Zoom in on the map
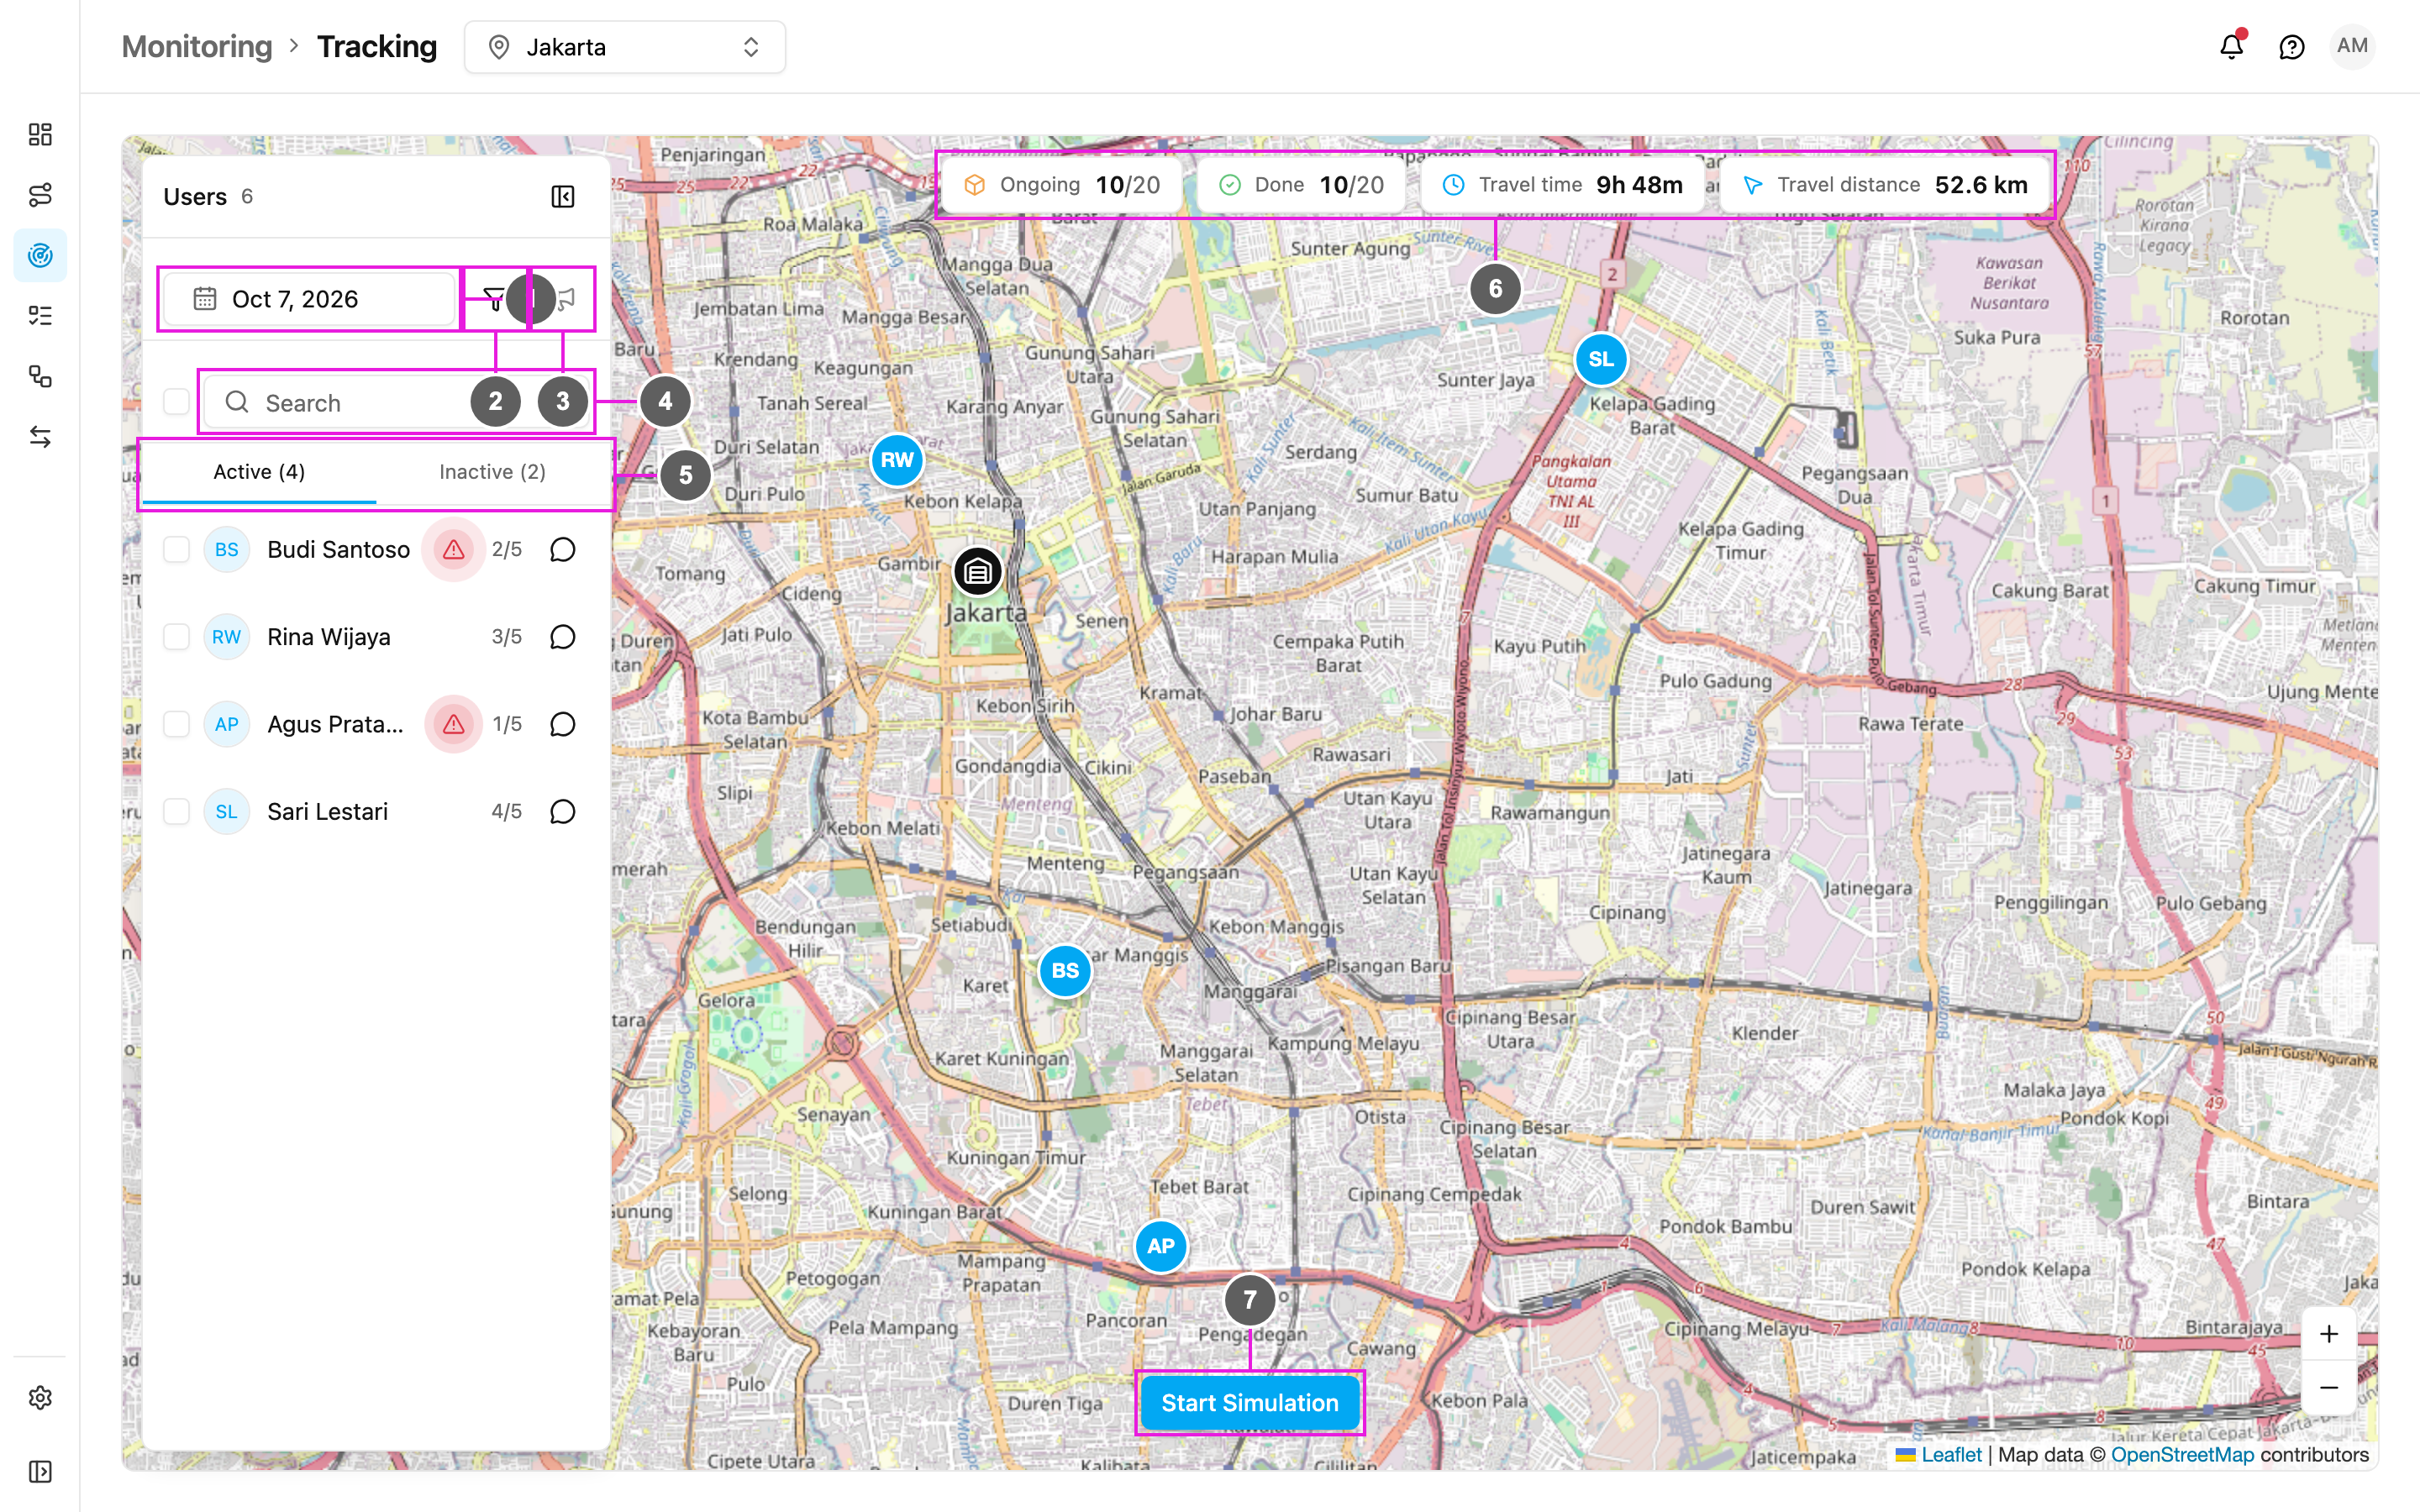 tap(2329, 1334)
